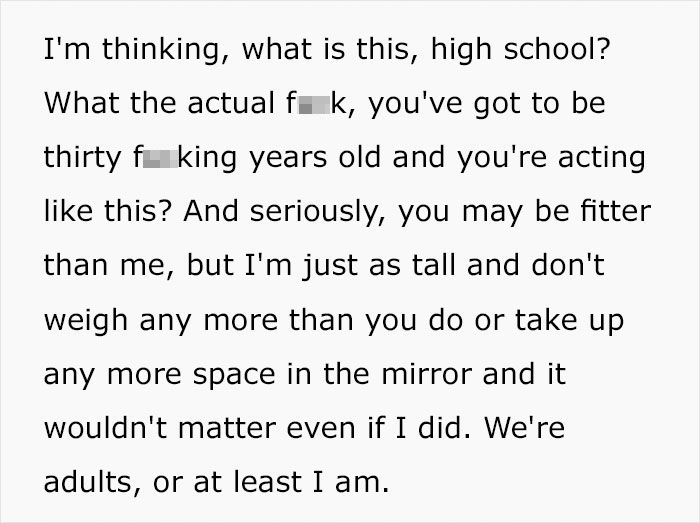The image size is (700, 523).
Task: Click the word 'space' in the seventh line
Action: [234, 375]
